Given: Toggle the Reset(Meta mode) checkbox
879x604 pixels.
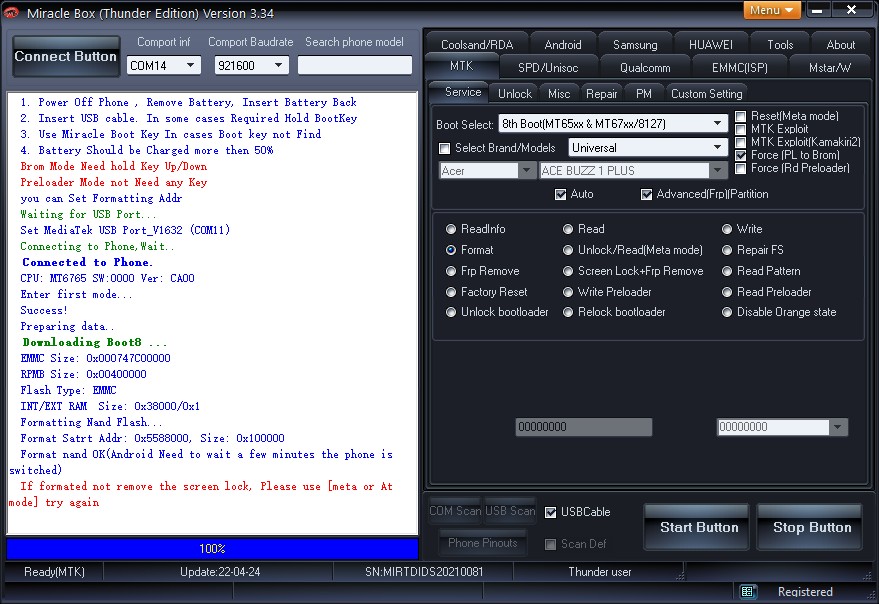Looking at the screenshot, I should [x=741, y=116].
